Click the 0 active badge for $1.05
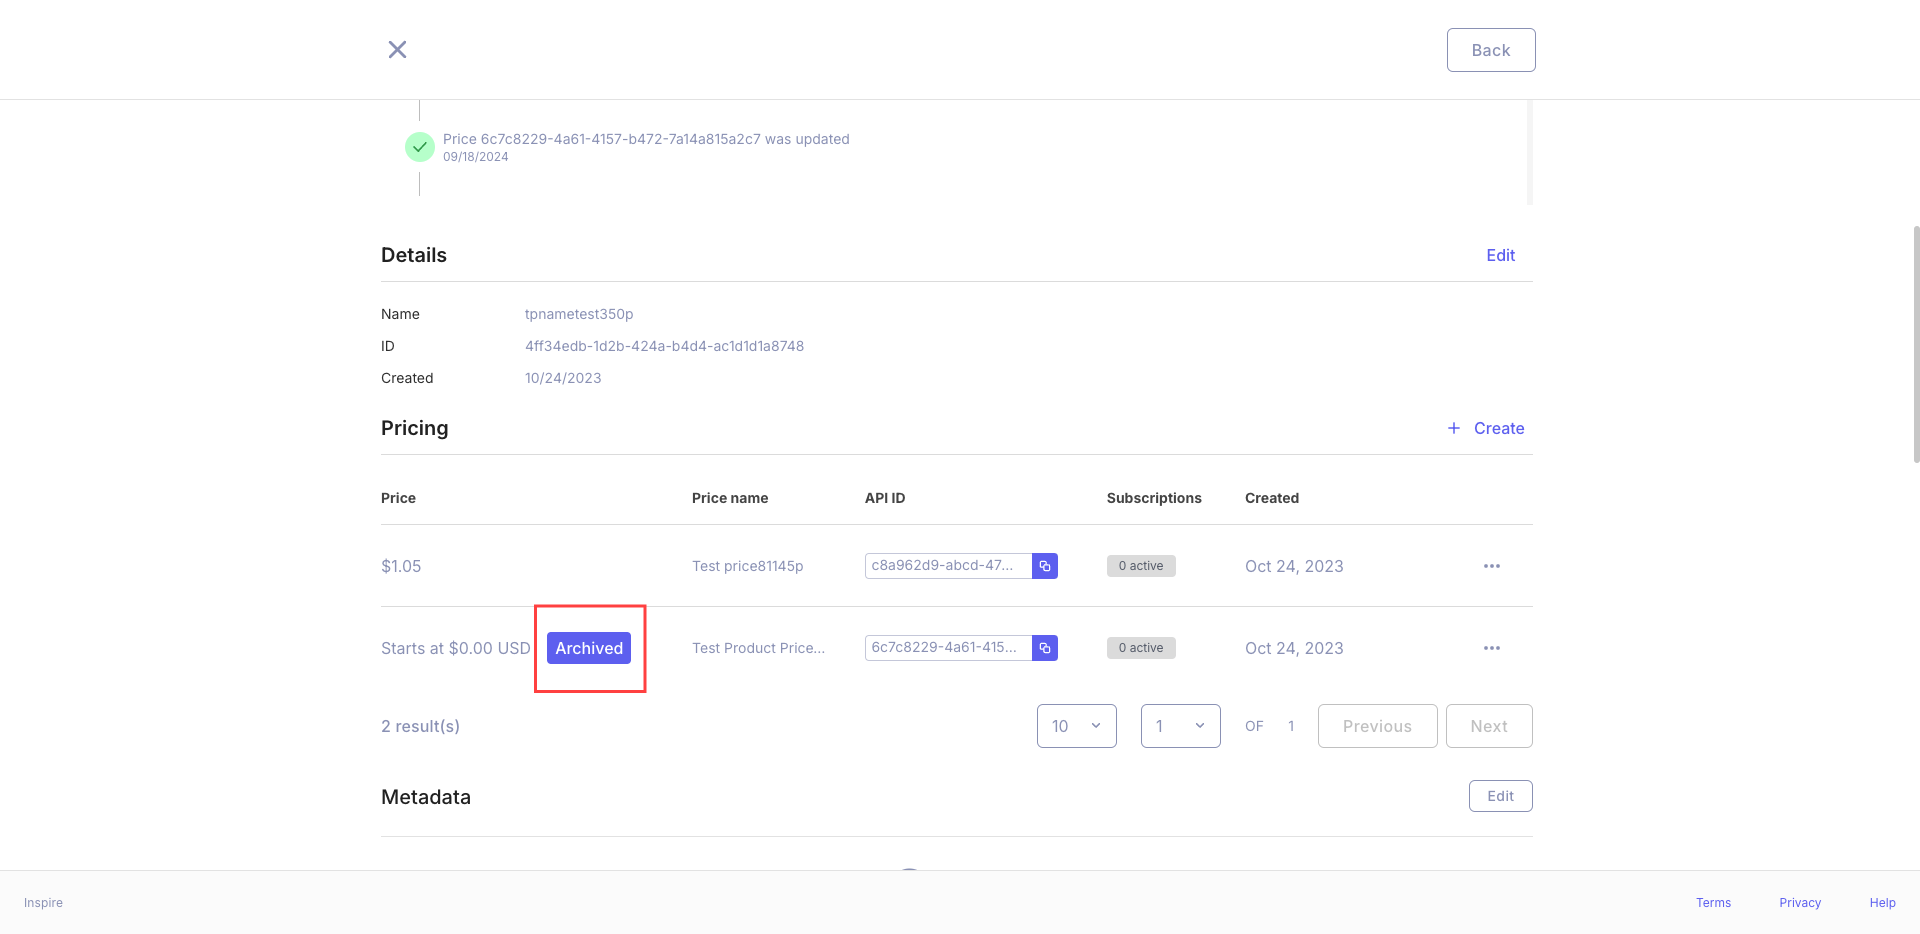 point(1141,566)
